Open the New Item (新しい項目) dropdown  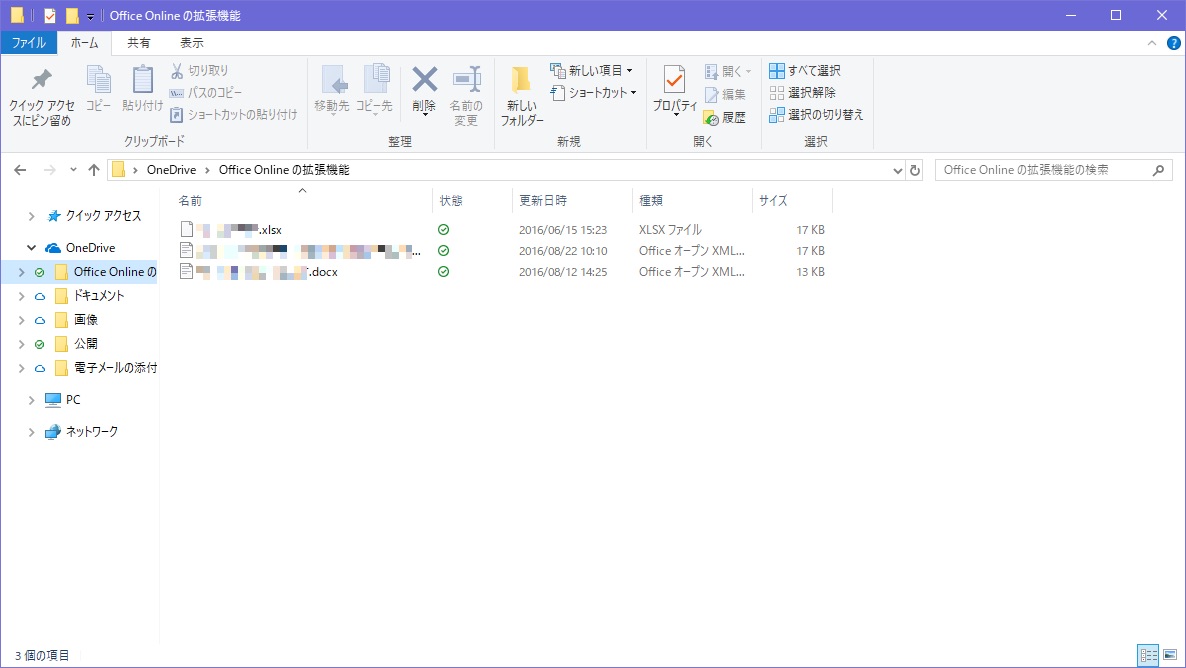click(591, 70)
